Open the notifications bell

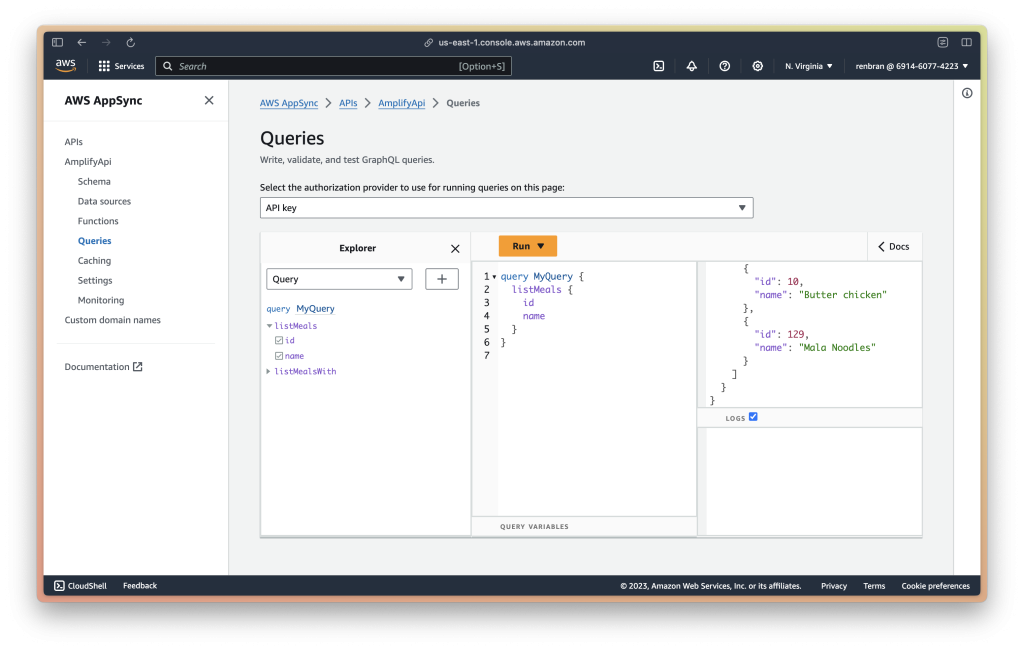(691, 65)
